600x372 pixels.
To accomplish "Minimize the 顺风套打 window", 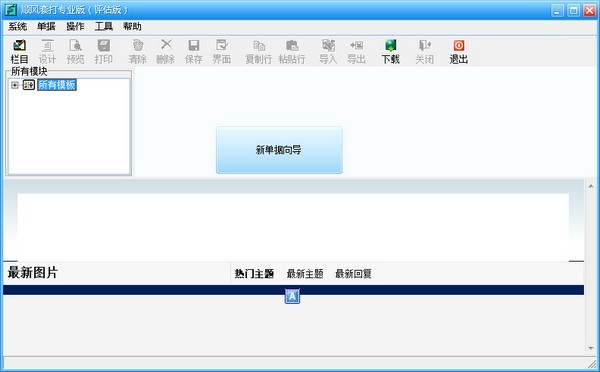I will click(x=557, y=10).
